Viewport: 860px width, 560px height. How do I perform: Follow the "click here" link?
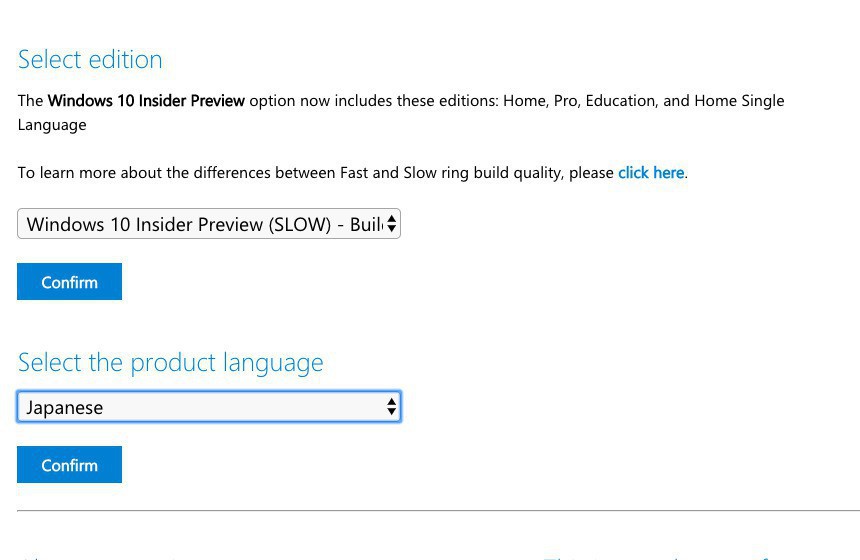(x=651, y=173)
